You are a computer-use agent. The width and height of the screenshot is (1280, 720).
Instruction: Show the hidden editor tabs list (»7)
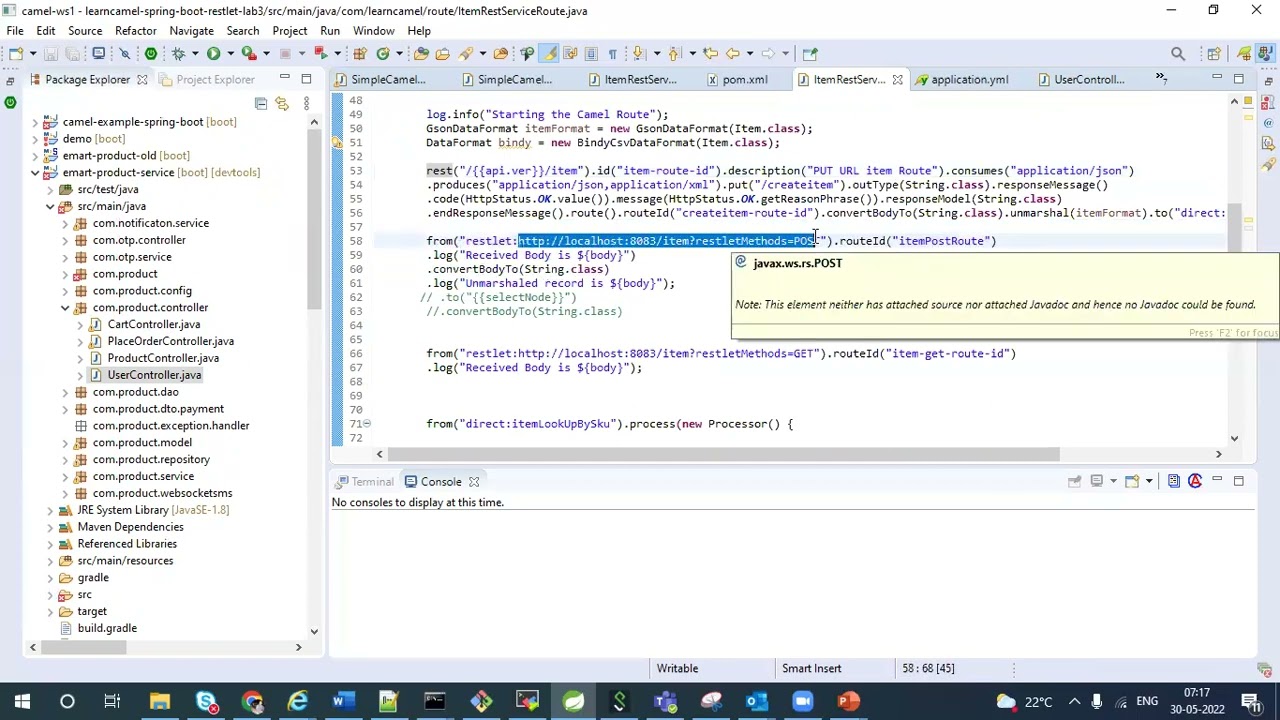(x=1161, y=79)
